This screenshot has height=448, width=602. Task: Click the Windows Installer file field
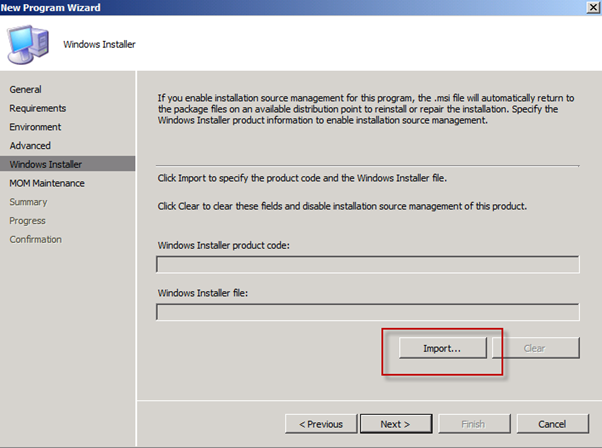[368, 312]
